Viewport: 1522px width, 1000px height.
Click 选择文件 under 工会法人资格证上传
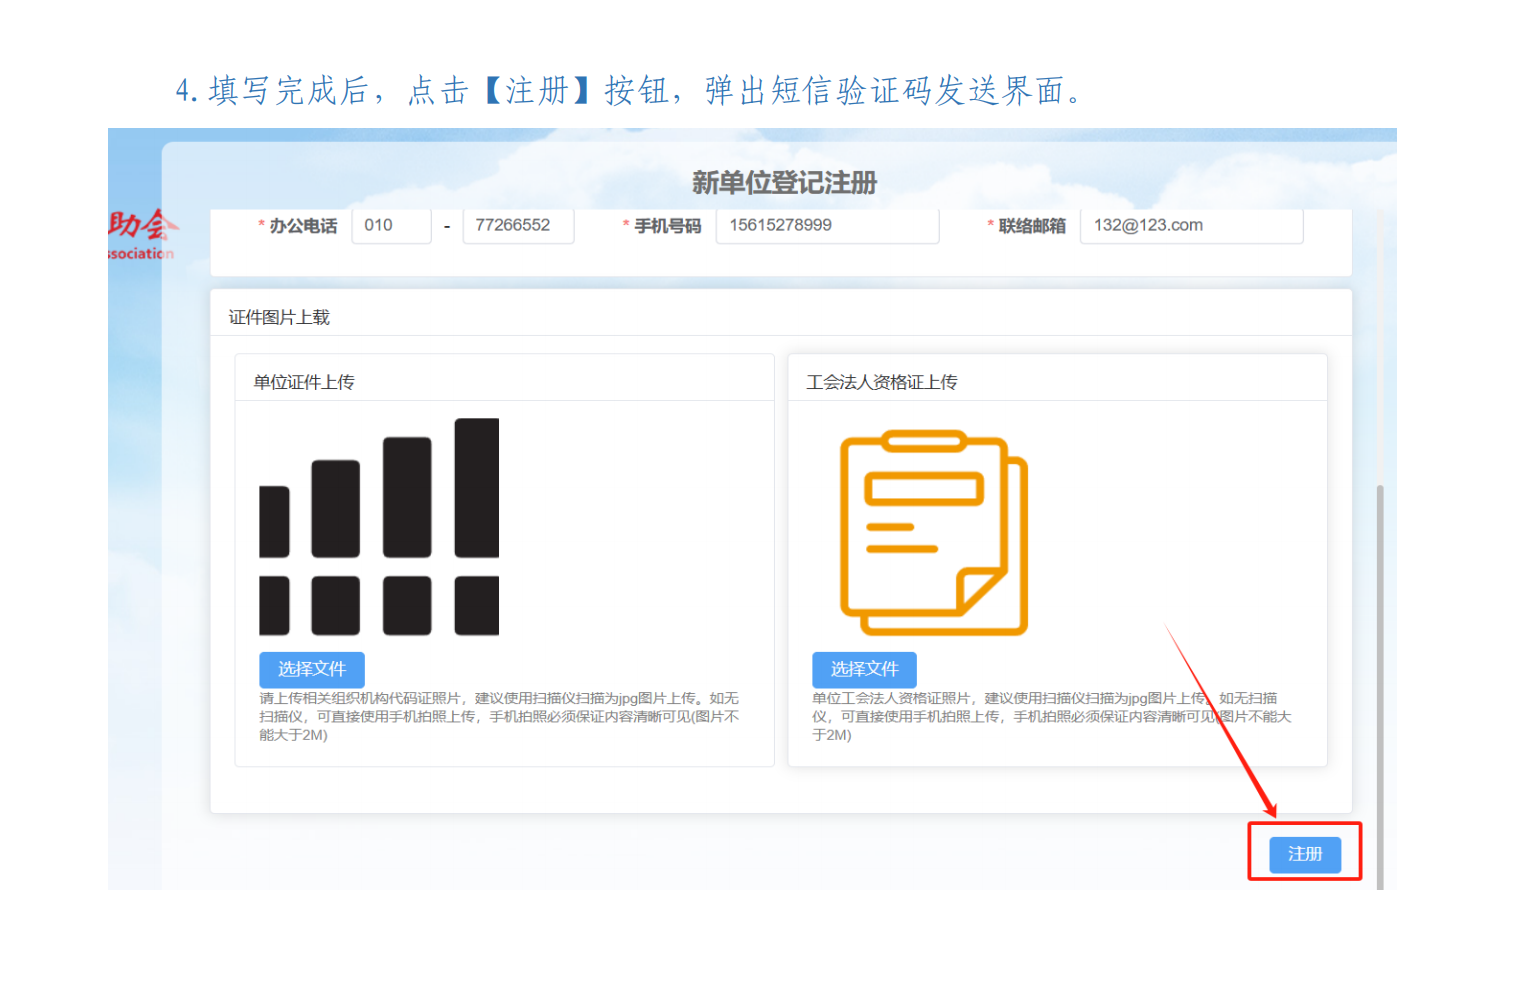pyautogui.click(x=864, y=669)
